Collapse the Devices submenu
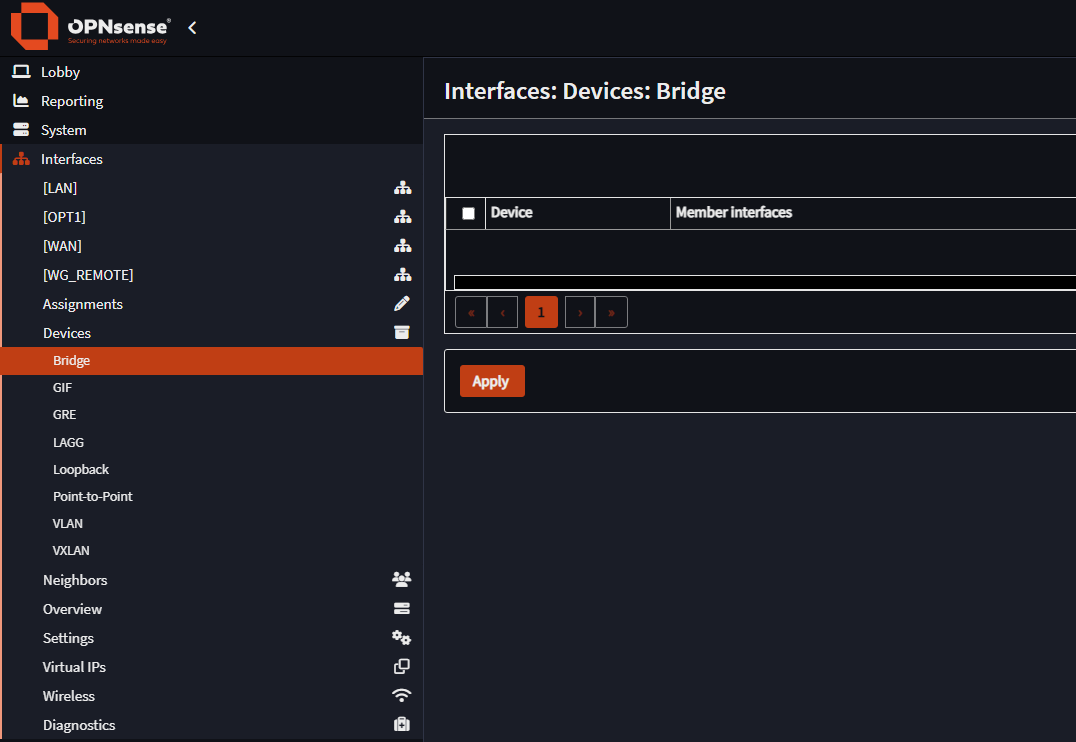This screenshot has height=742, width=1076. pyautogui.click(x=211, y=333)
